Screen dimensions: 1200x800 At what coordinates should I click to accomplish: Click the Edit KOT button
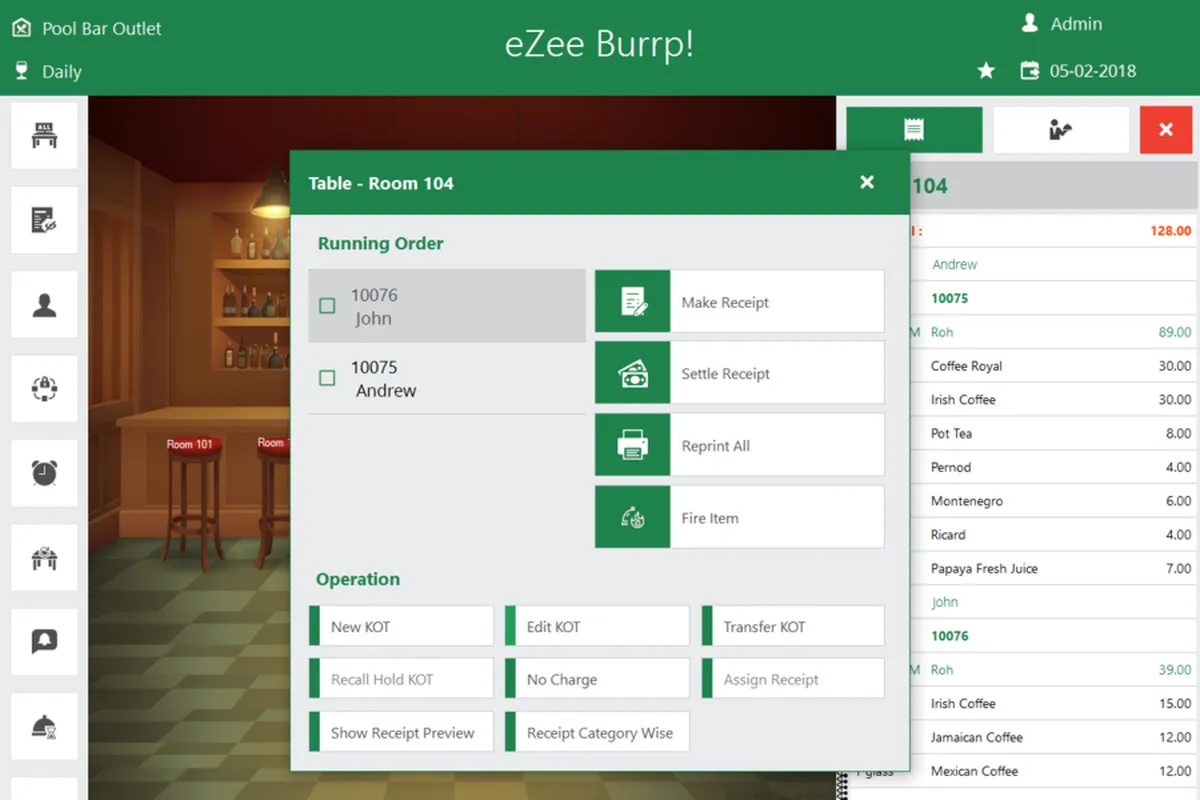tap(597, 626)
